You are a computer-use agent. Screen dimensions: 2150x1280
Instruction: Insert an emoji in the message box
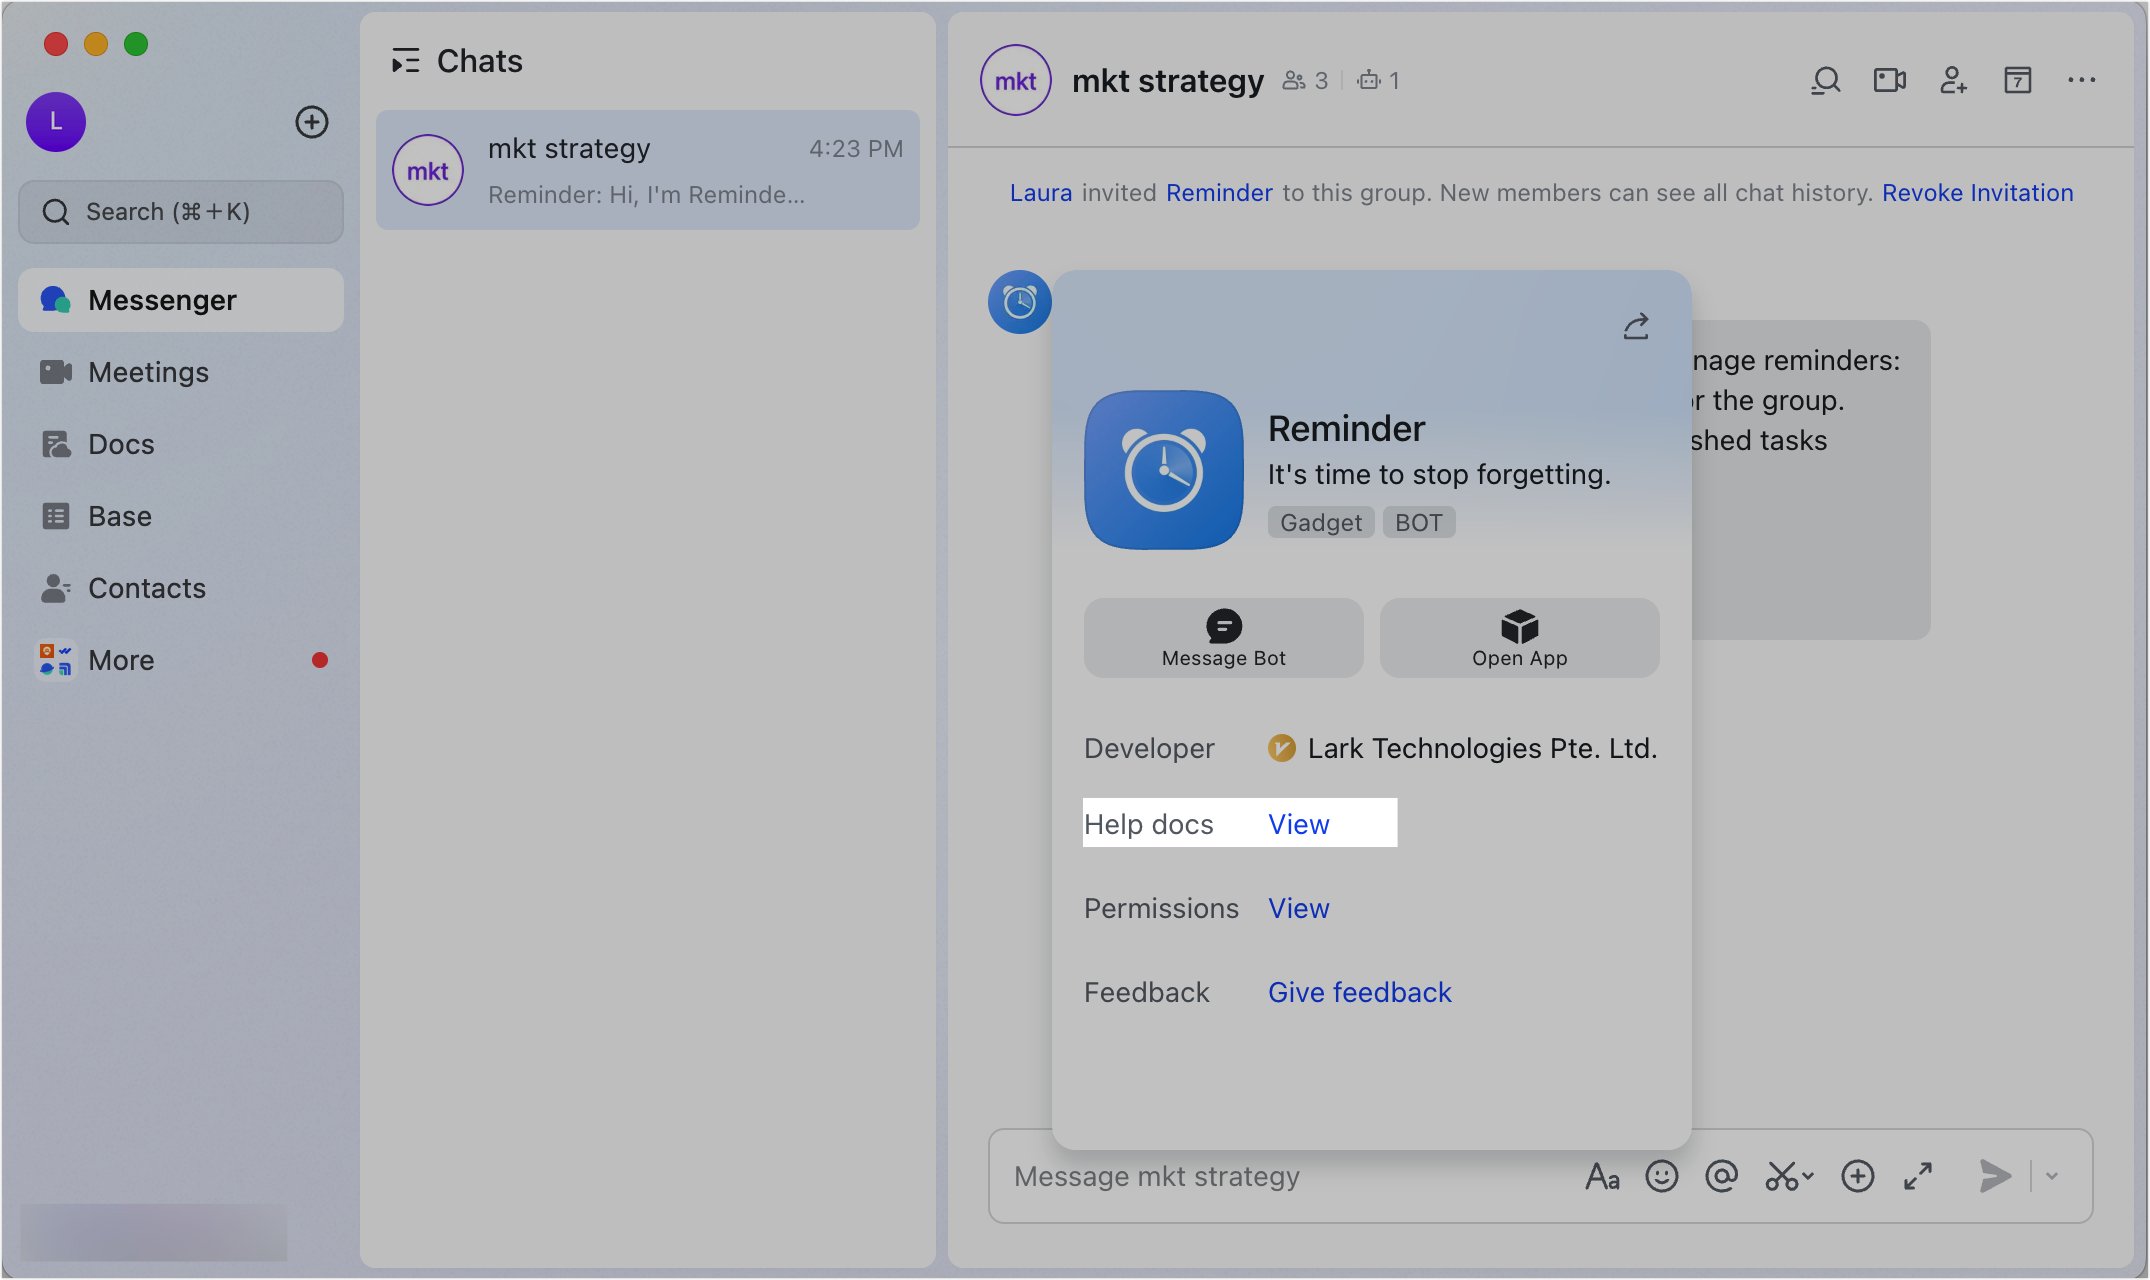(x=1661, y=1176)
